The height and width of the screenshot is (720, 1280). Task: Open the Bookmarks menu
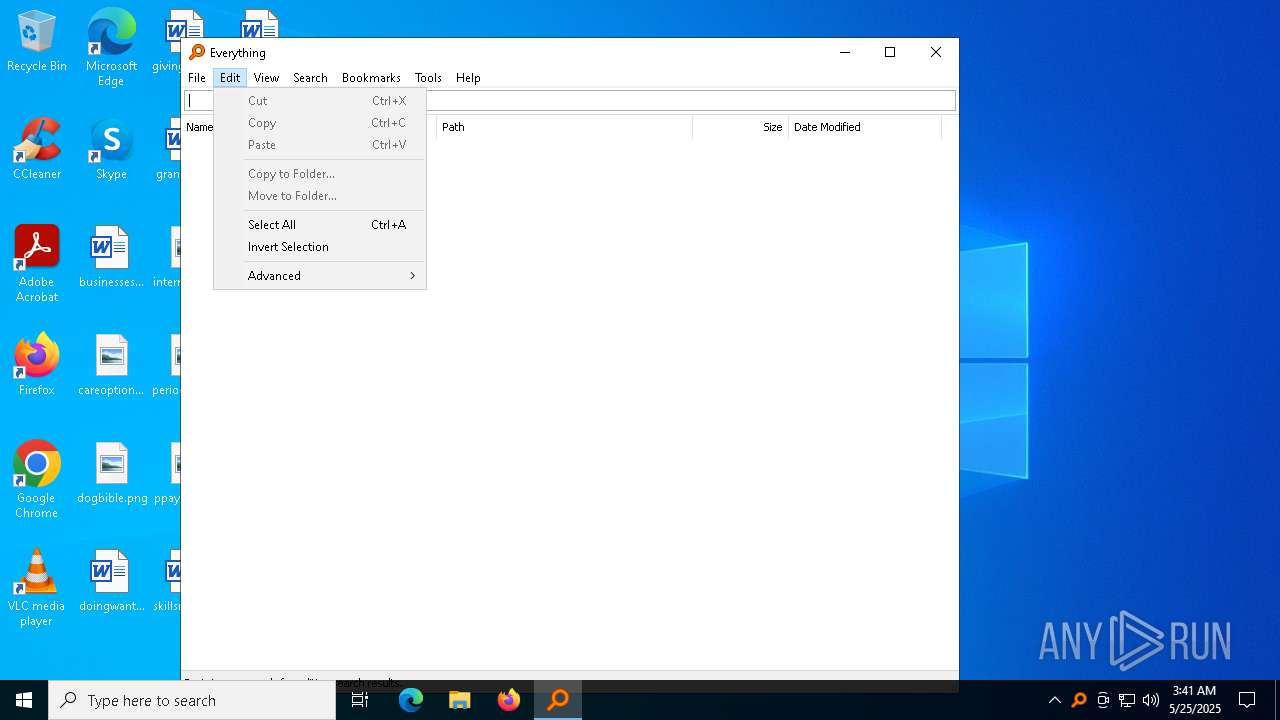(x=371, y=78)
